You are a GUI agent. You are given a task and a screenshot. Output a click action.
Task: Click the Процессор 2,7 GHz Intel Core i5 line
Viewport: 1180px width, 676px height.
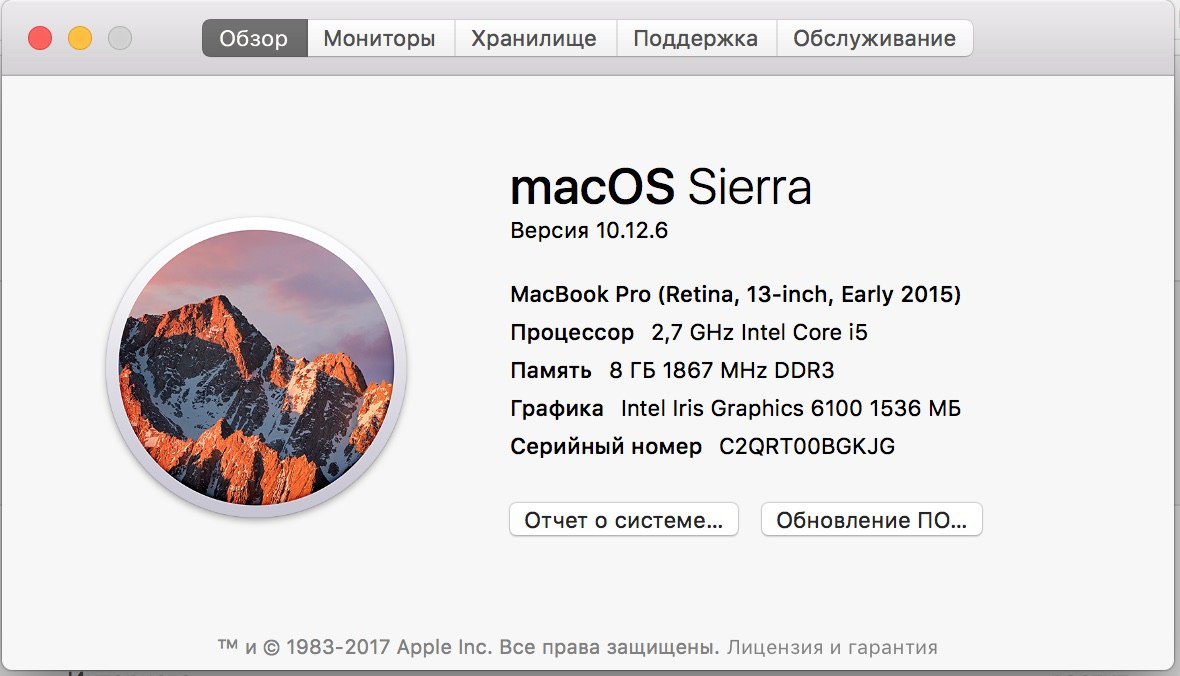(689, 333)
